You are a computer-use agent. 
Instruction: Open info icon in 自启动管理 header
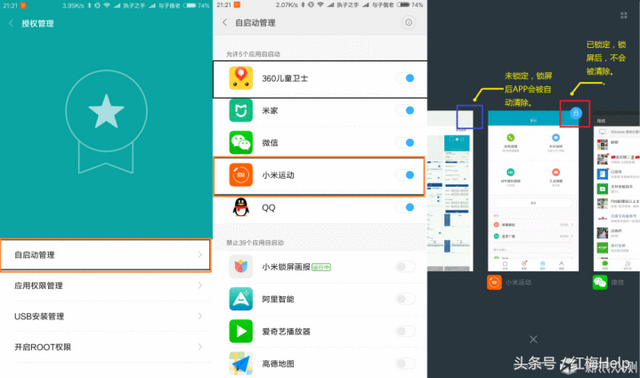408,22
